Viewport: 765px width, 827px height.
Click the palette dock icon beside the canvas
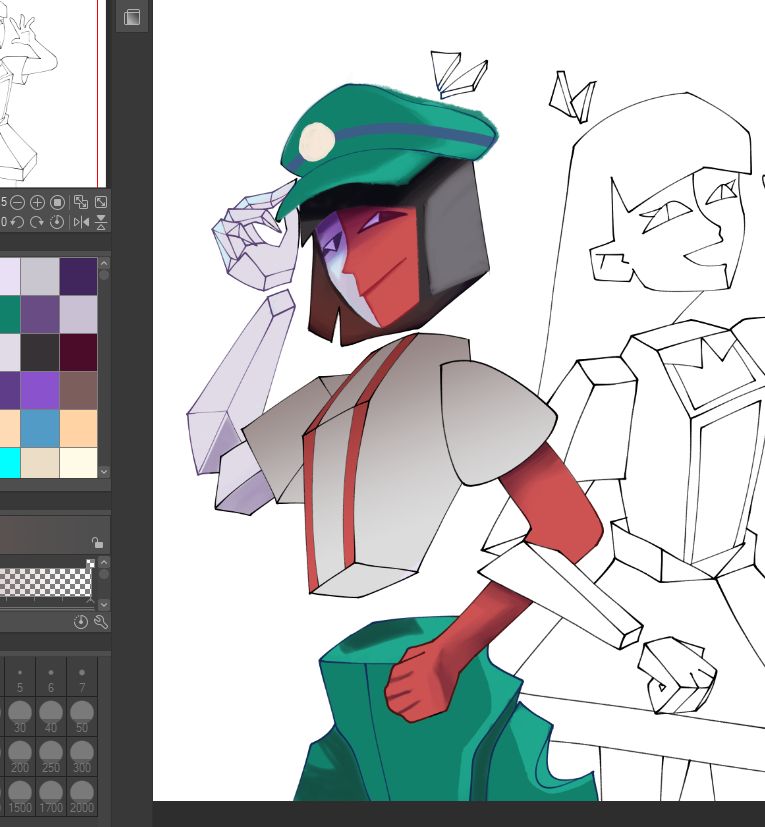point(132,17)
